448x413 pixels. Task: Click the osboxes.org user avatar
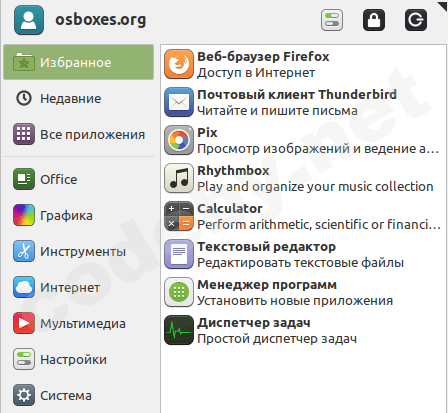[x=29, y=20]
